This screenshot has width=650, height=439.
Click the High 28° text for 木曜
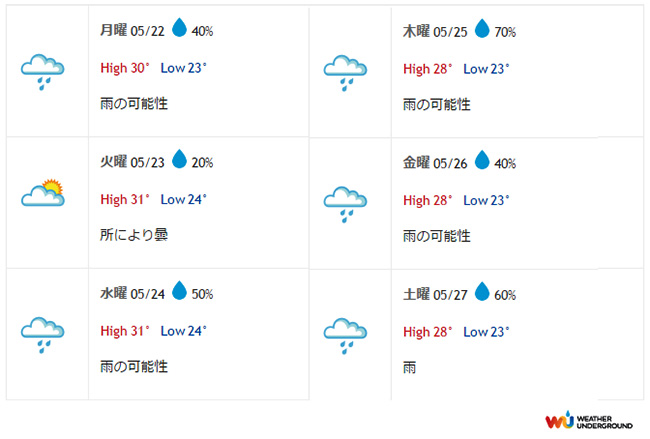coord(427,69)
